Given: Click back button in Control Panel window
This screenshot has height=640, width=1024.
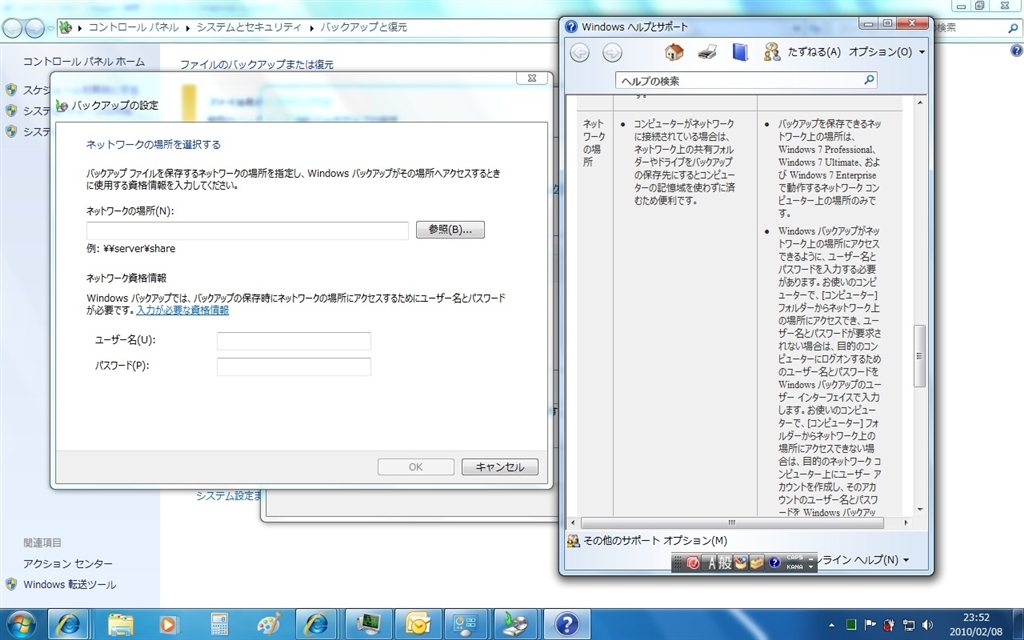Looking at the screenshot, I should pyautogui.click(x=12, y=28).
